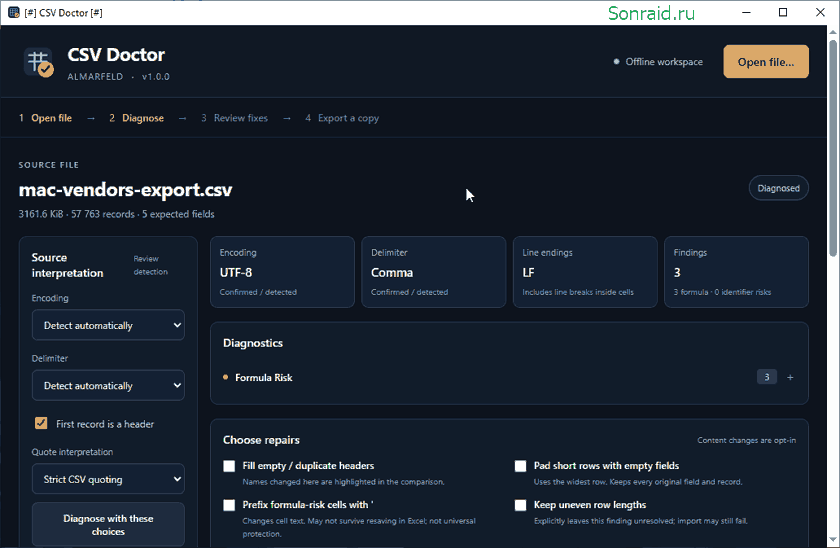Viewport: 840px width, 548px height.
Task: Click the 57 763 records info line
Action: point(116,214)
